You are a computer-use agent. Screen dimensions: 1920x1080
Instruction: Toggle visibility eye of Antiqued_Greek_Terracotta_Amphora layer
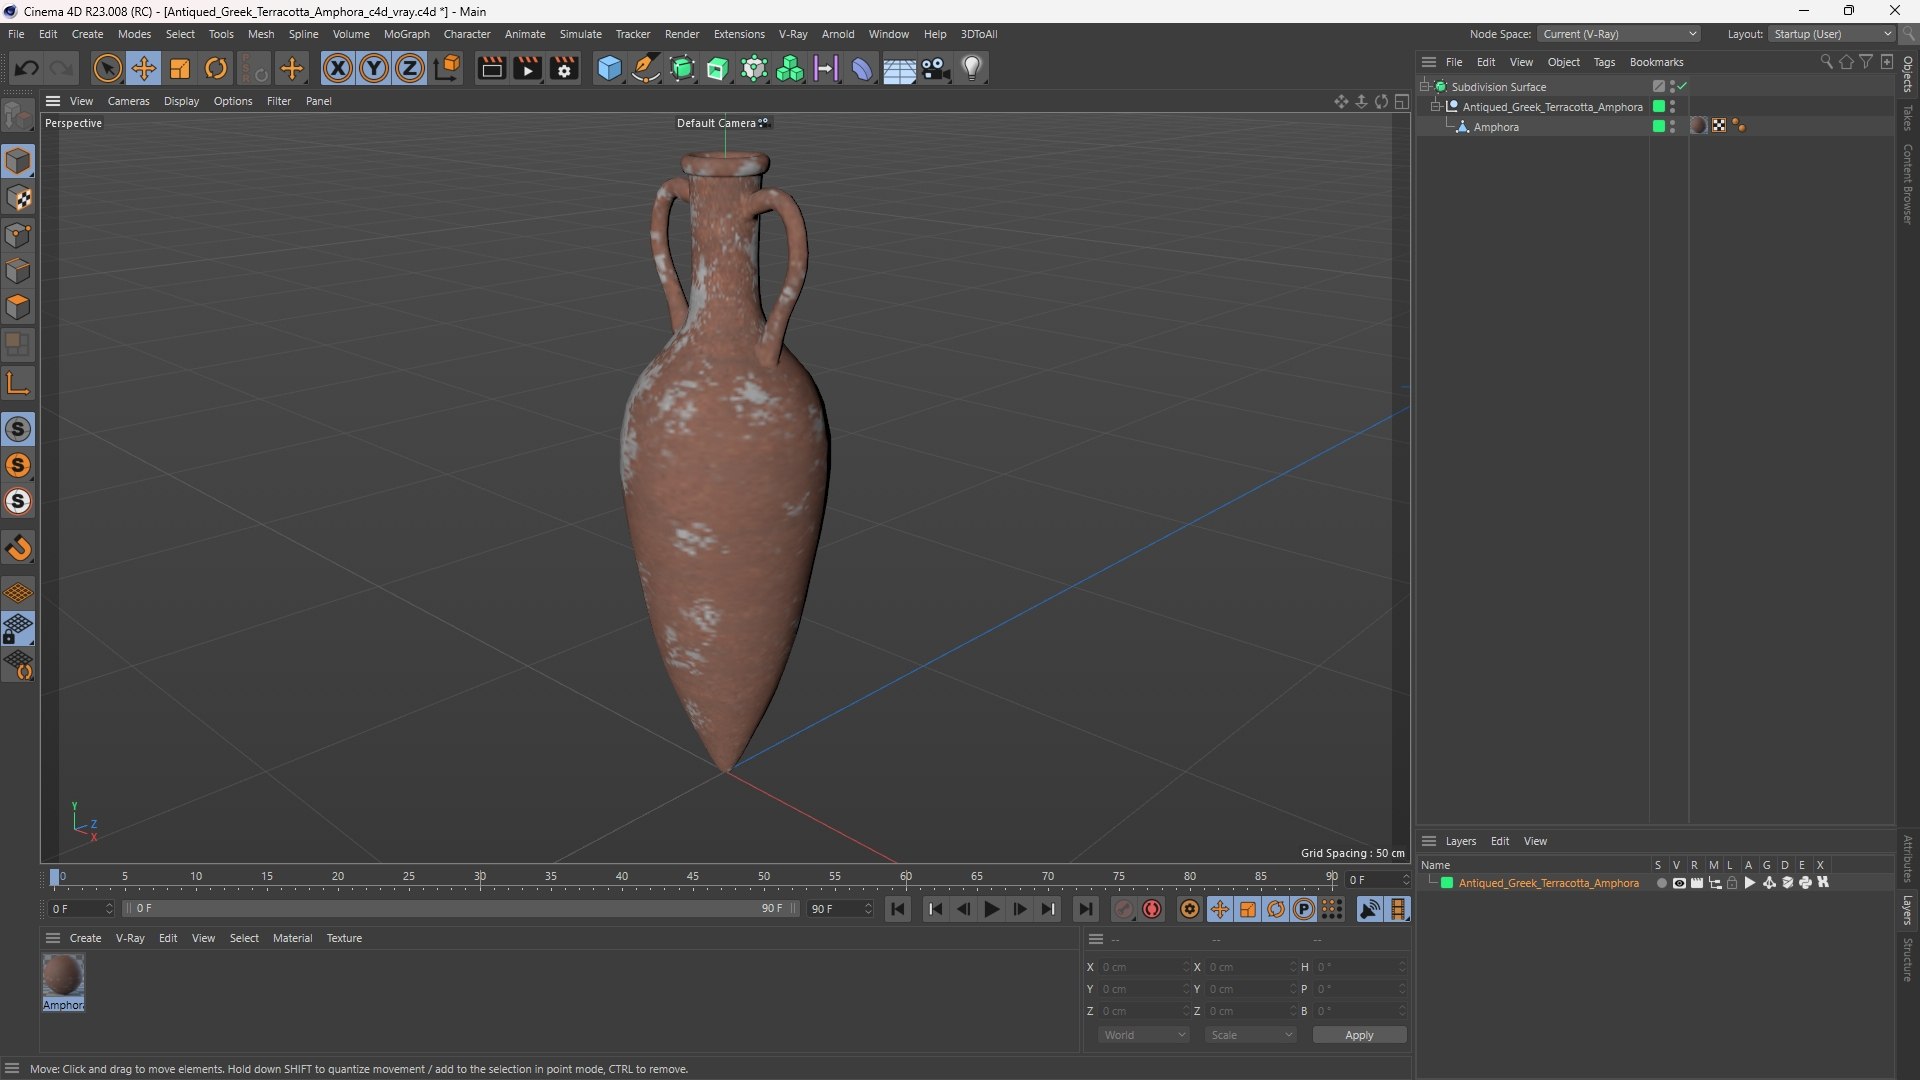coord(1679,883)
